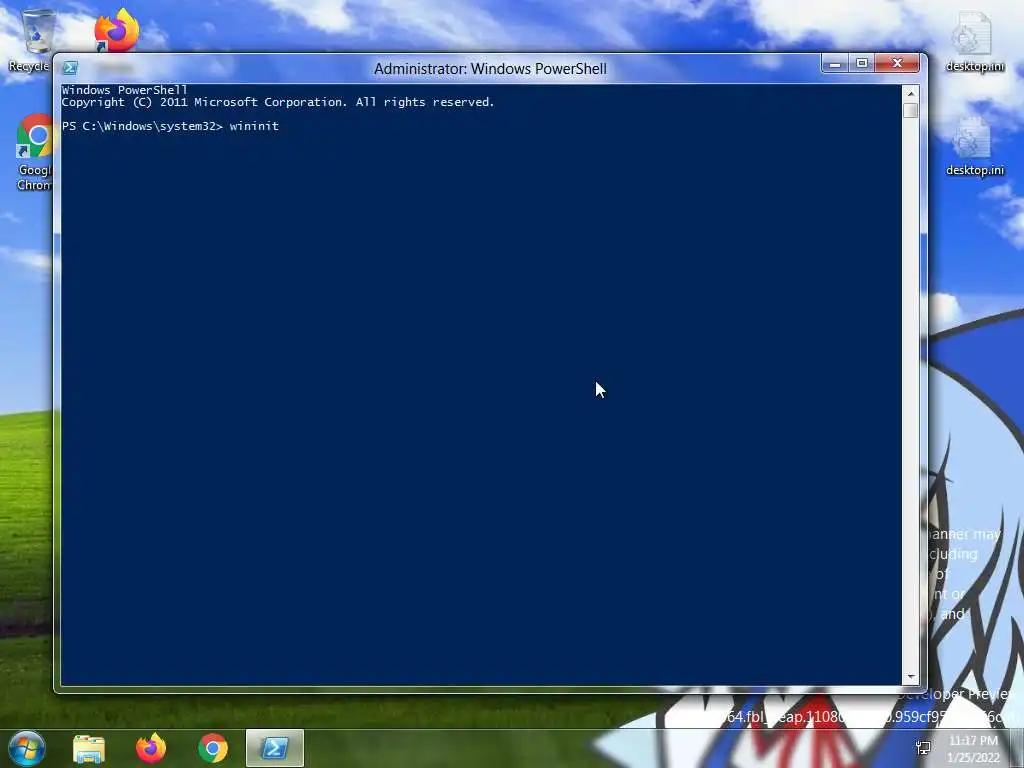The width and height of the screenshot is (1024, 768).
Task: Launch Firefox from the taskbar
Action: [151, 748]
